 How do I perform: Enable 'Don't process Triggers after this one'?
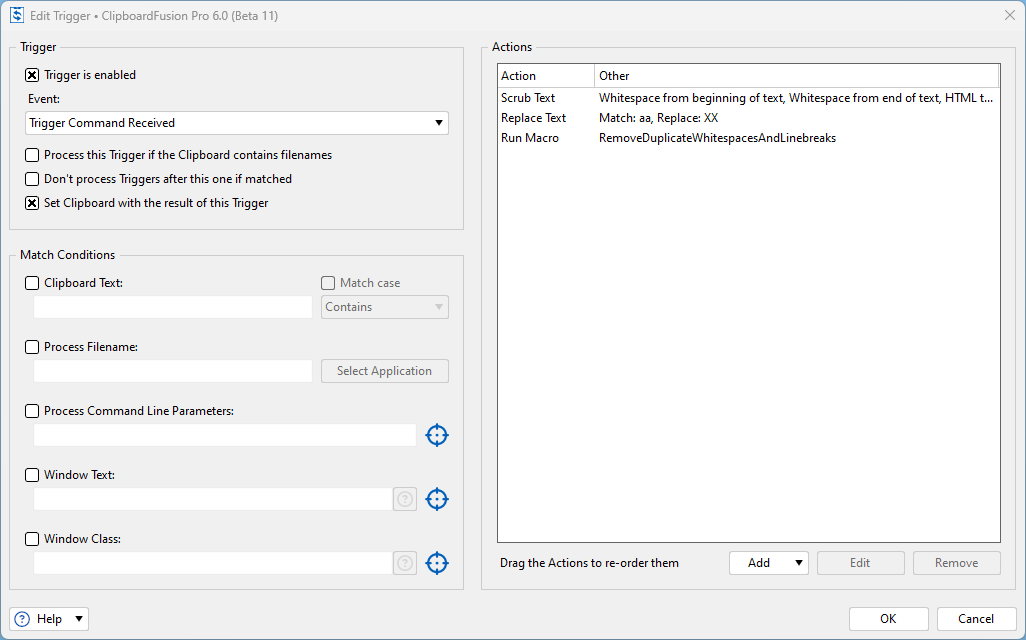pyautogui.click(x=32, y=179)
